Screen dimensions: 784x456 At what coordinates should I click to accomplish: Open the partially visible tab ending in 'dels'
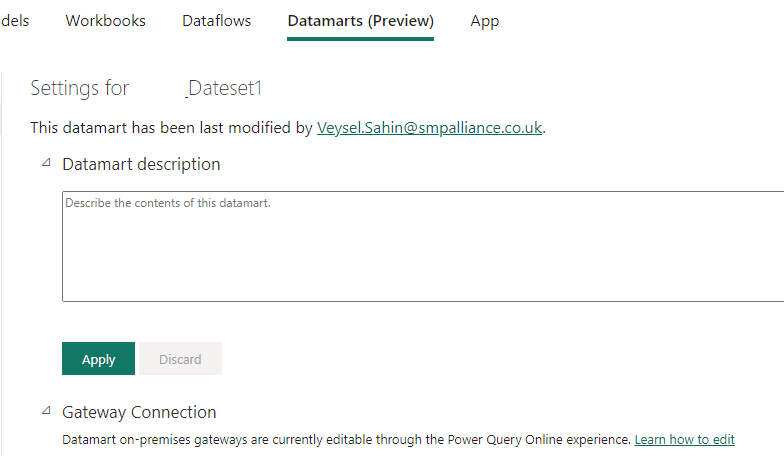click(x=14, y=20)
